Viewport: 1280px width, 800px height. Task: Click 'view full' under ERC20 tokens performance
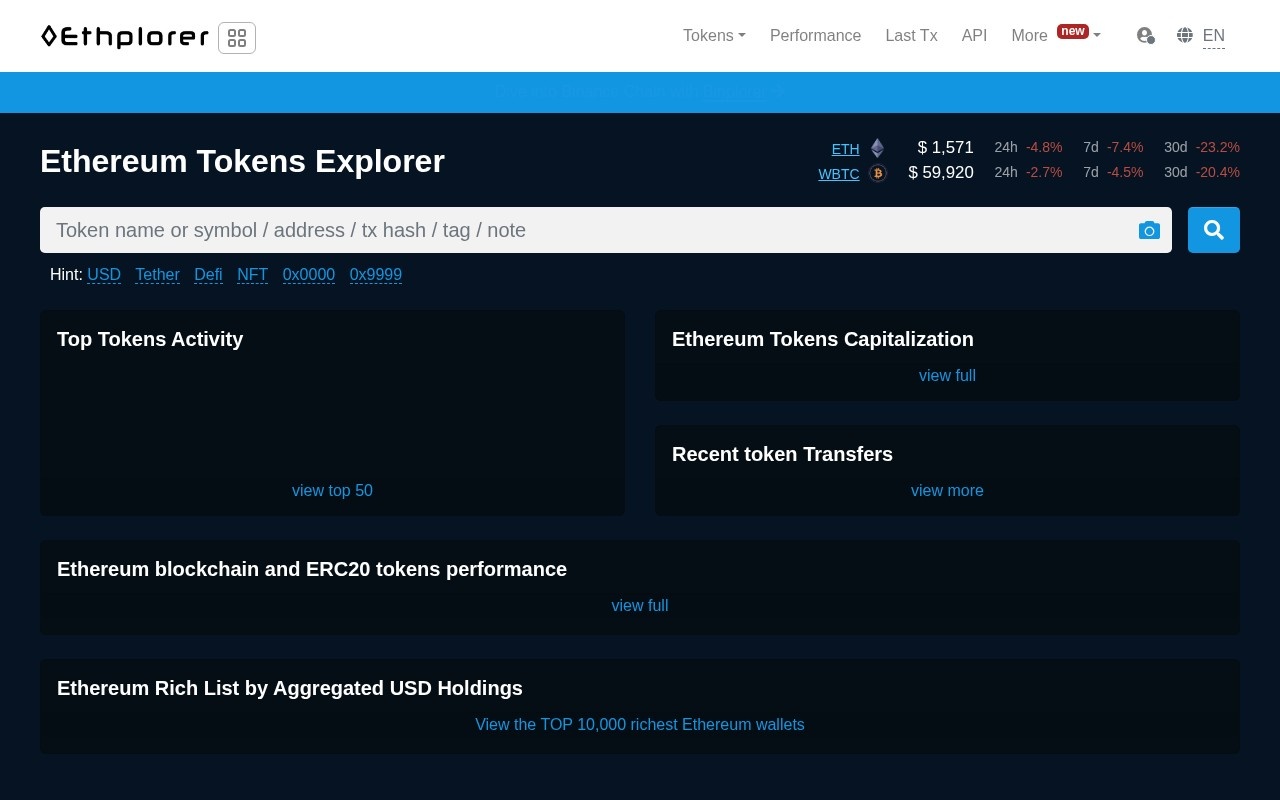[640, 606]
